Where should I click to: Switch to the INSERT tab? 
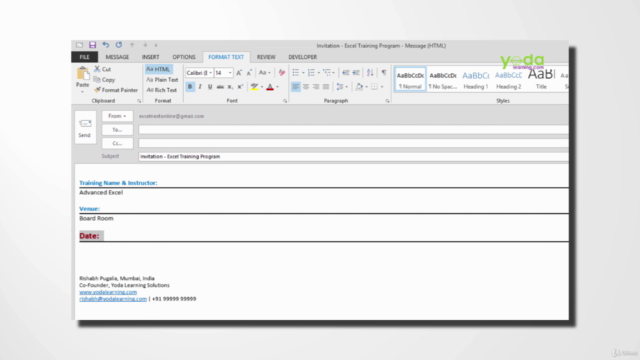(151, 57)
